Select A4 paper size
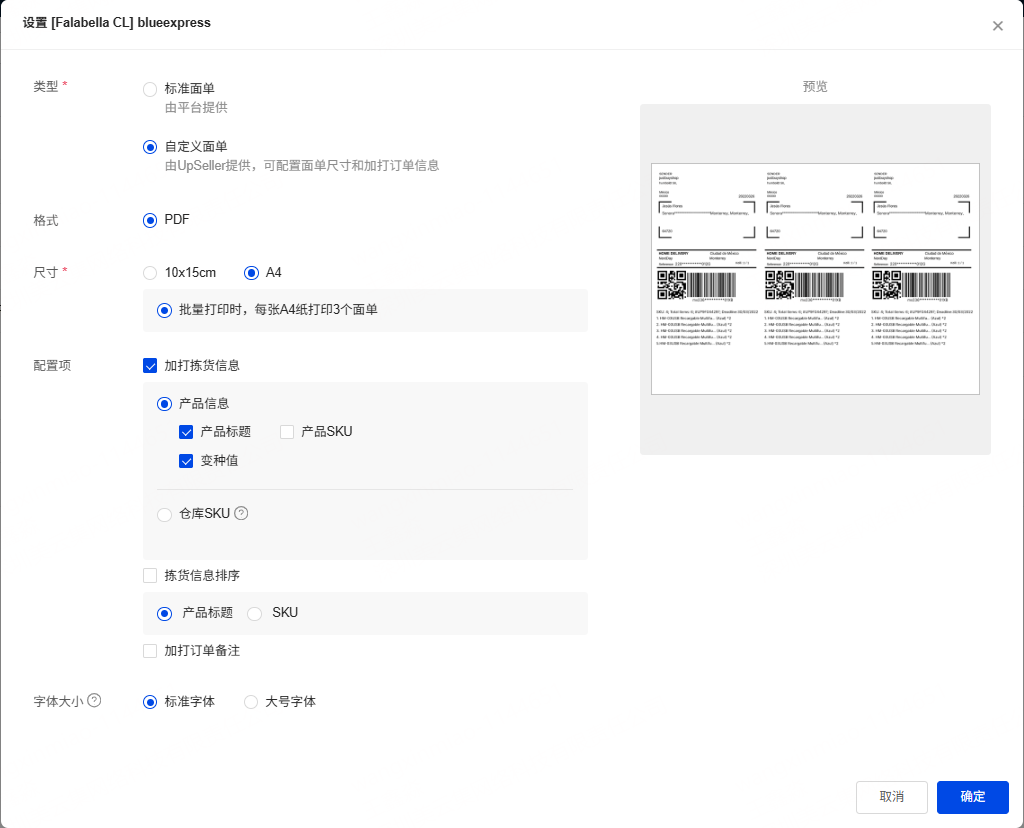Screen dimensions: 1024x828 pyautogui.click(x=251, y=273)
